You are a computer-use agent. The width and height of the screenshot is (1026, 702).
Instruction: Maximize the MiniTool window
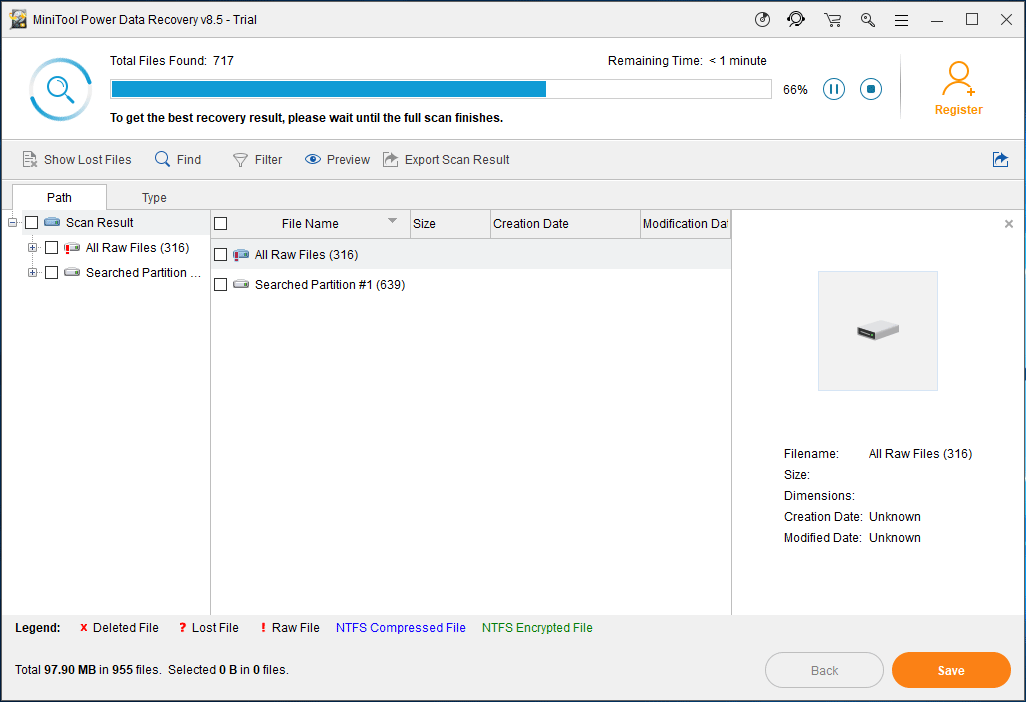click(x=972, y=20)
